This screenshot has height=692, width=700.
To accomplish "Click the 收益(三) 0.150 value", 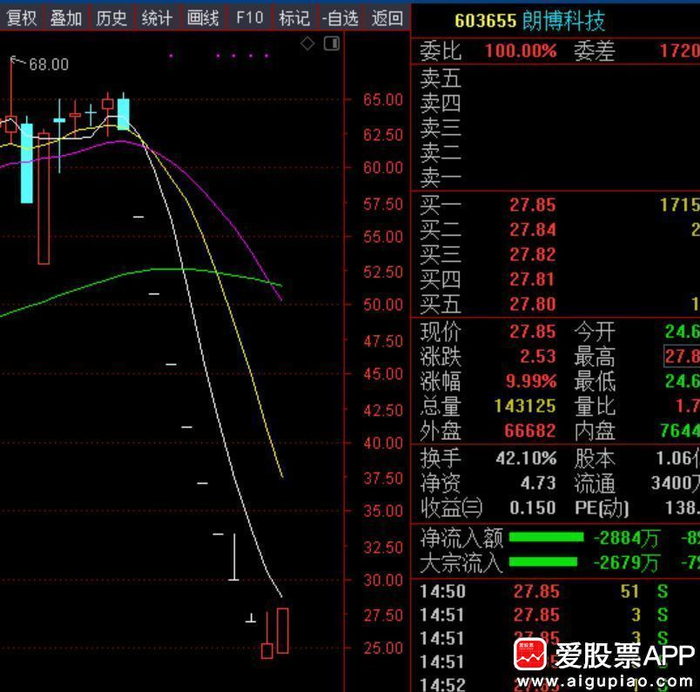I will coord(533,508).
